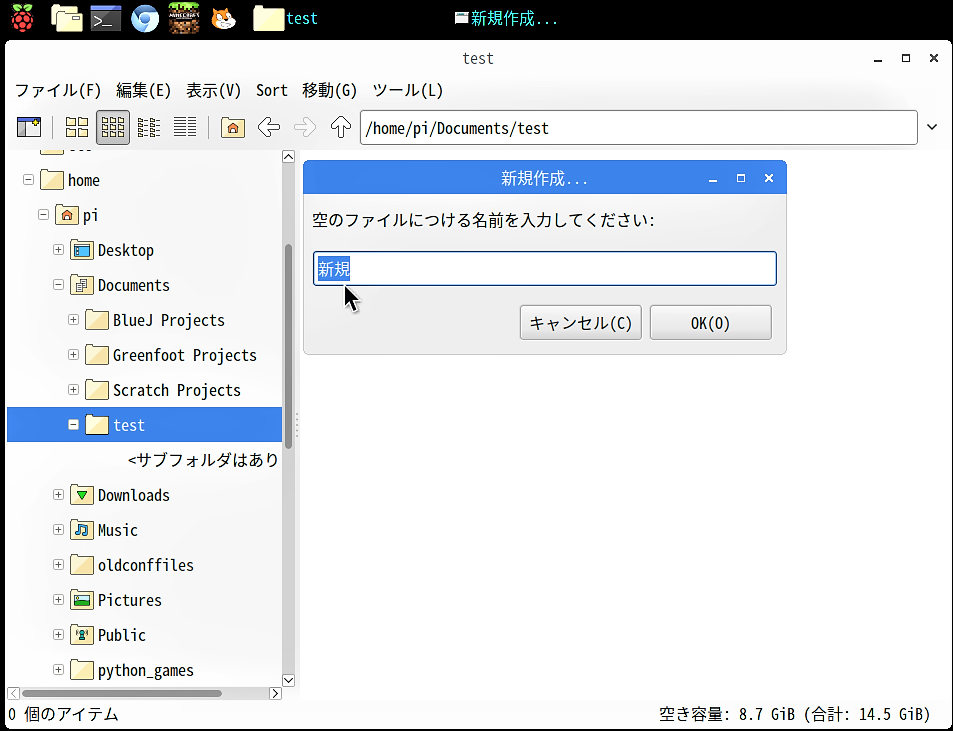Click the file name field containing 新規
Screen dimensions: 953x731
(545, 269)
